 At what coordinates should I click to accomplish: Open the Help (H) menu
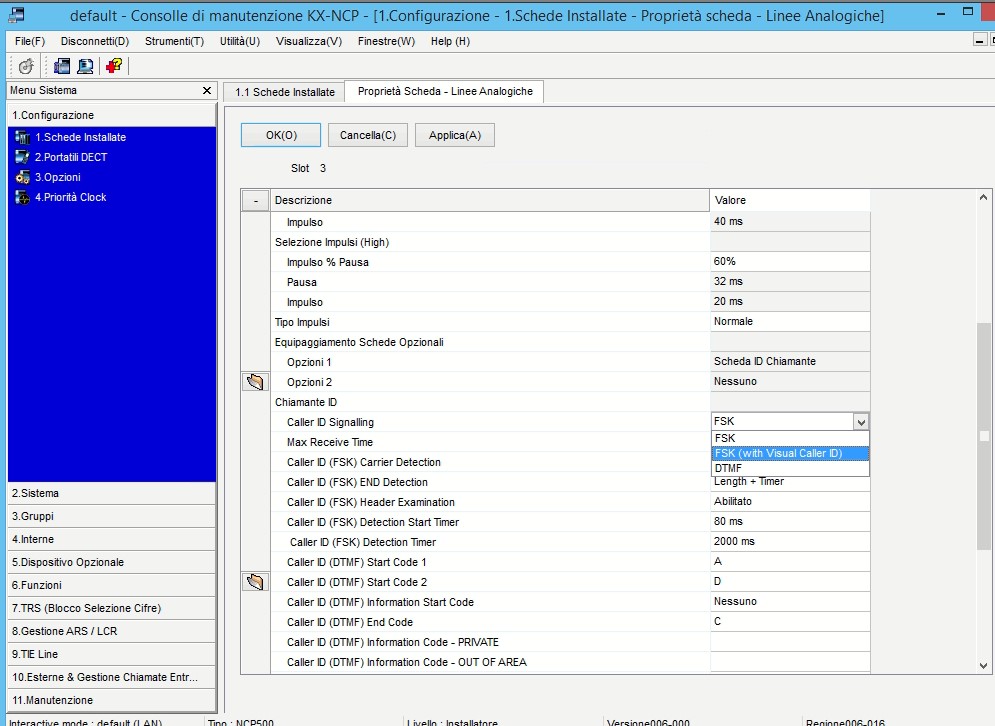[451, 41]
